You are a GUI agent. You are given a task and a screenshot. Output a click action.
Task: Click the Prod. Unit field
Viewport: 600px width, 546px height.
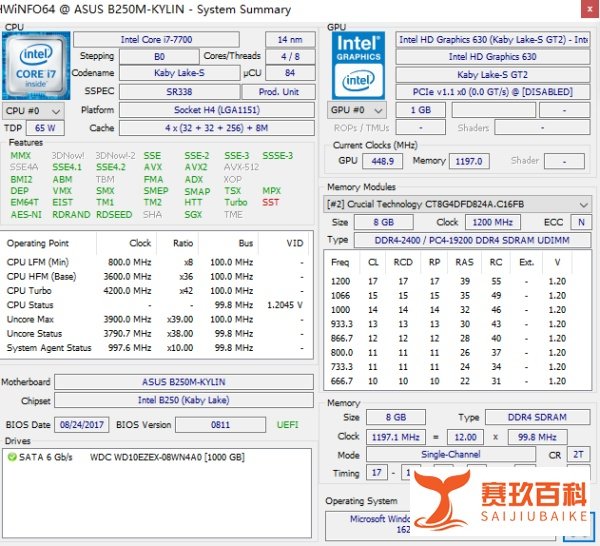[x=279, y=92]
